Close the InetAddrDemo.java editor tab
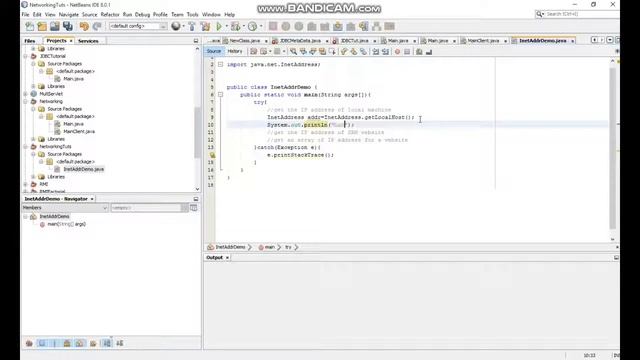Viewport: 640px width, 360px height. click(572, 41)
